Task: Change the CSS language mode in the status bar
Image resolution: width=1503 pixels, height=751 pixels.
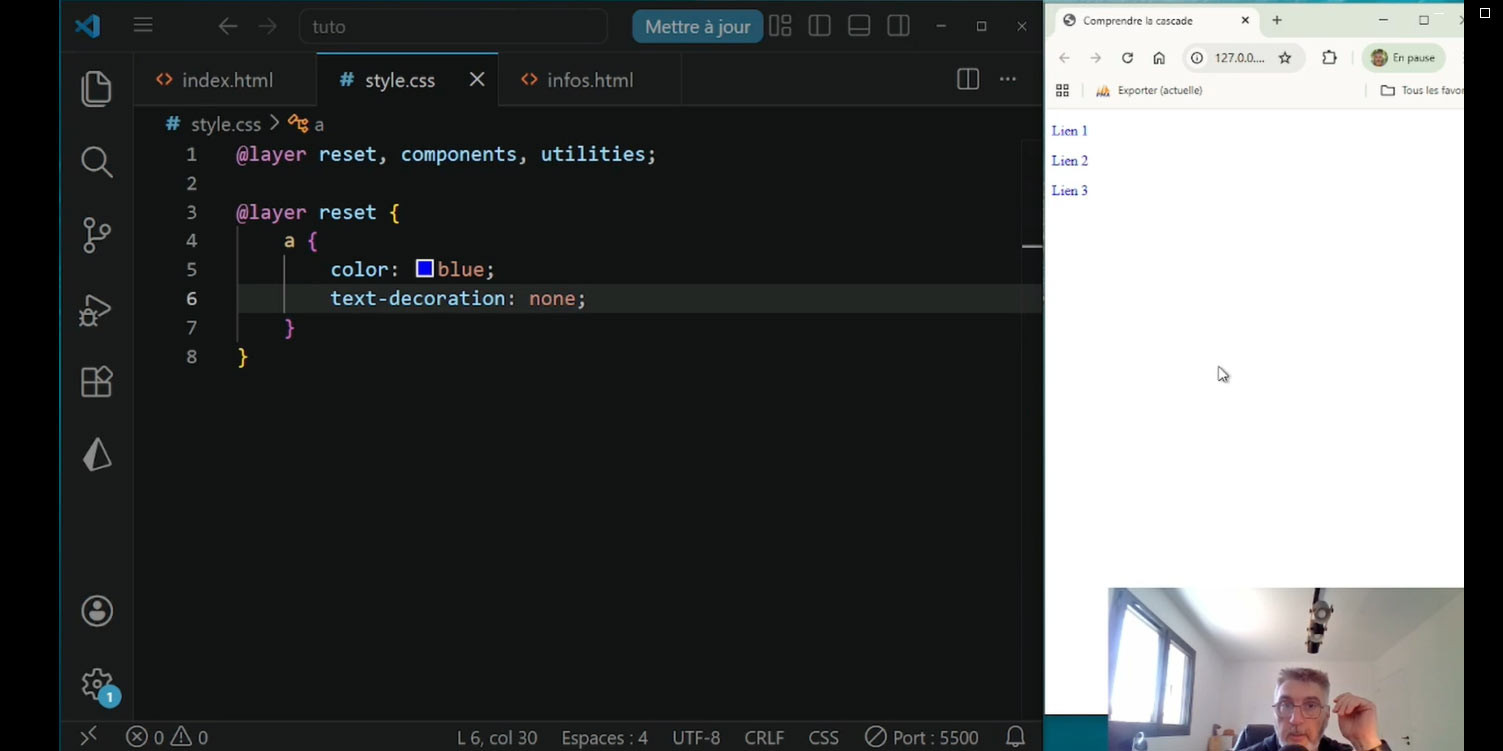Action: [823, 738]
